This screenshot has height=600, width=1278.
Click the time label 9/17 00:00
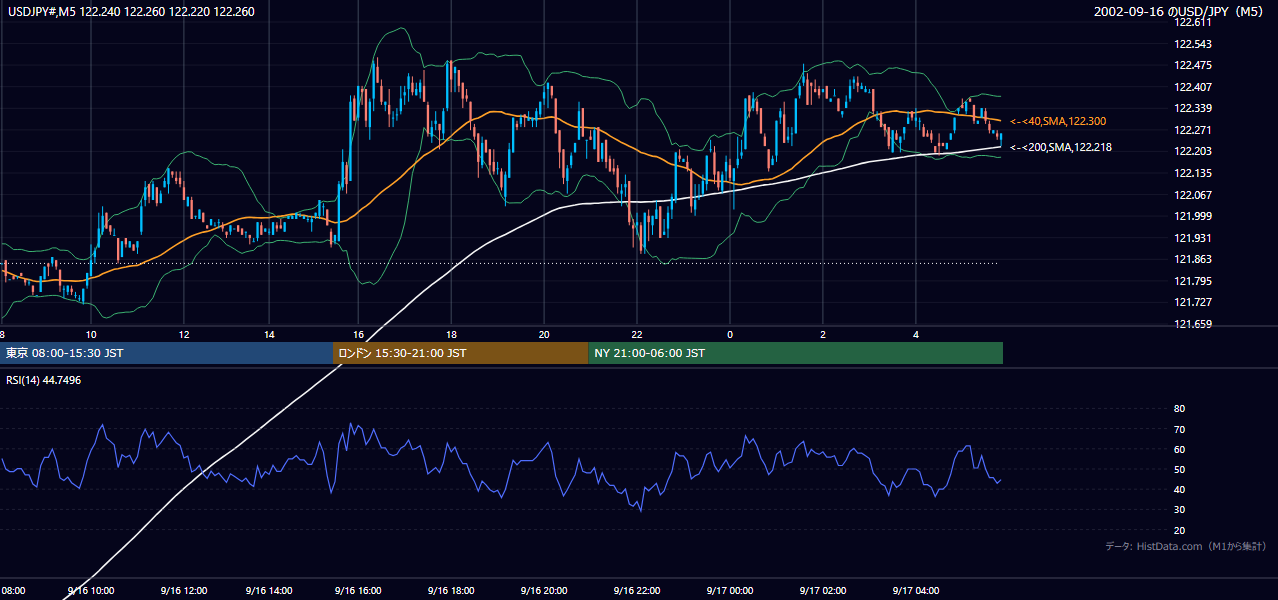(731, 591)
